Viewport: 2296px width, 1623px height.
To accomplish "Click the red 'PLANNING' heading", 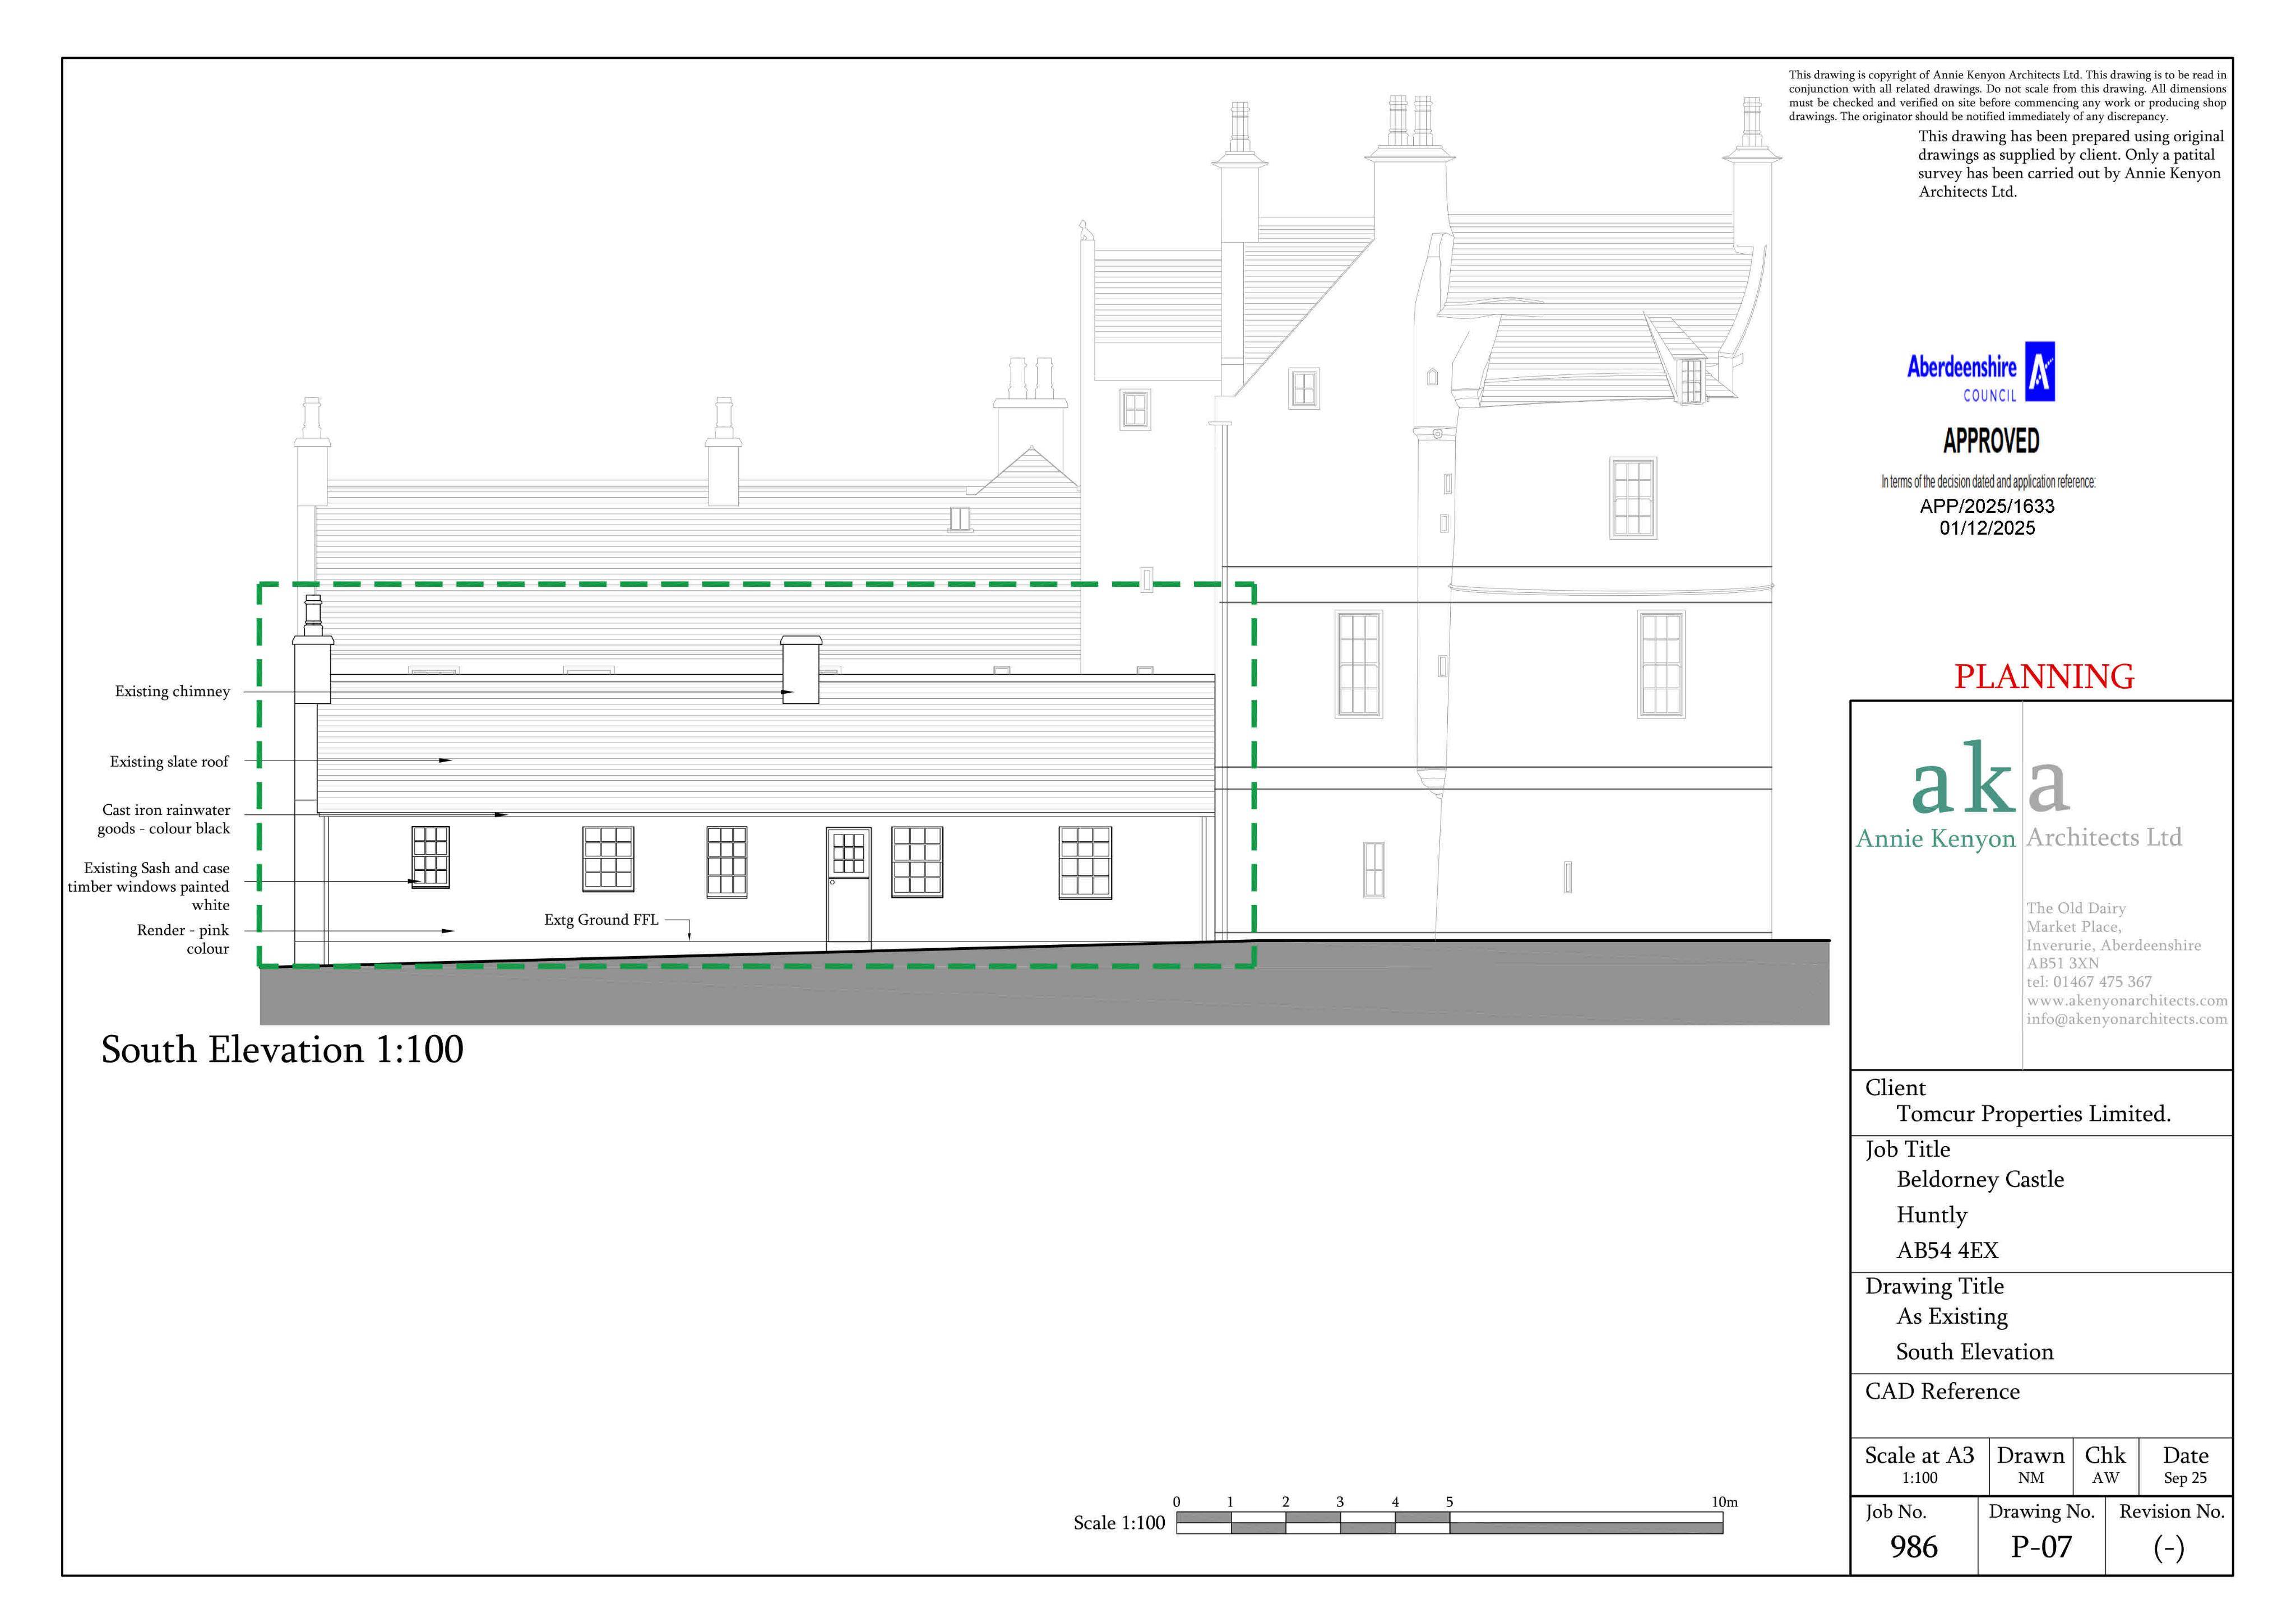I will tap(2044, 677).
